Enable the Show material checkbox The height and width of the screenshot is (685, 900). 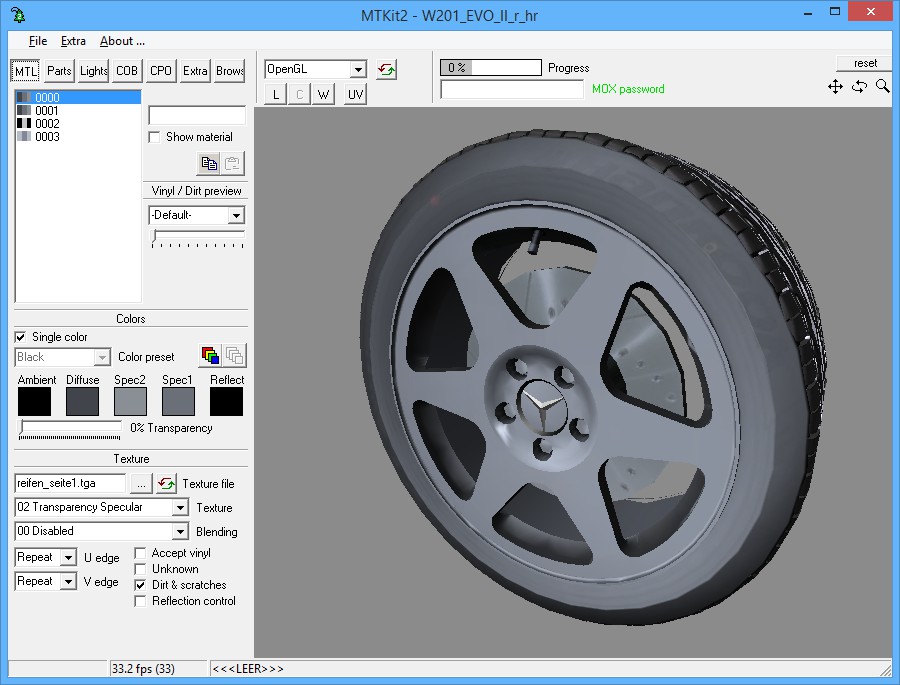coord(154,137)
